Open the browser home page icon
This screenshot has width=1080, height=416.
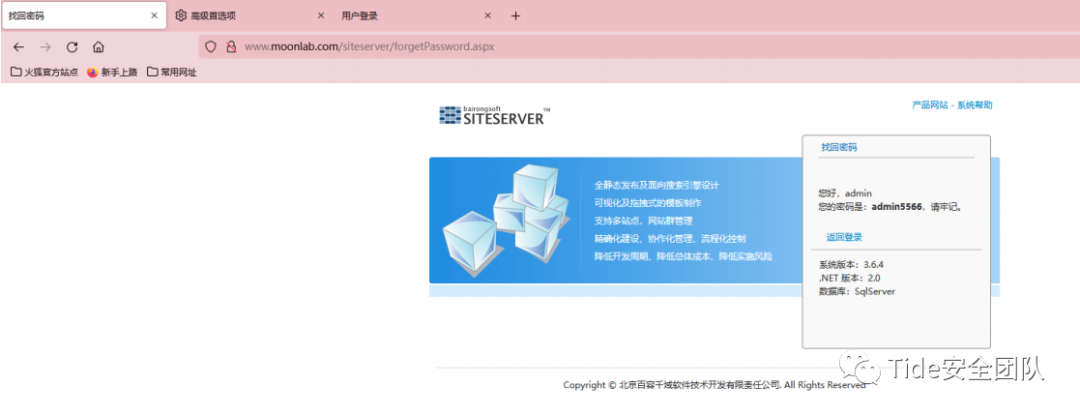point(98,47)
